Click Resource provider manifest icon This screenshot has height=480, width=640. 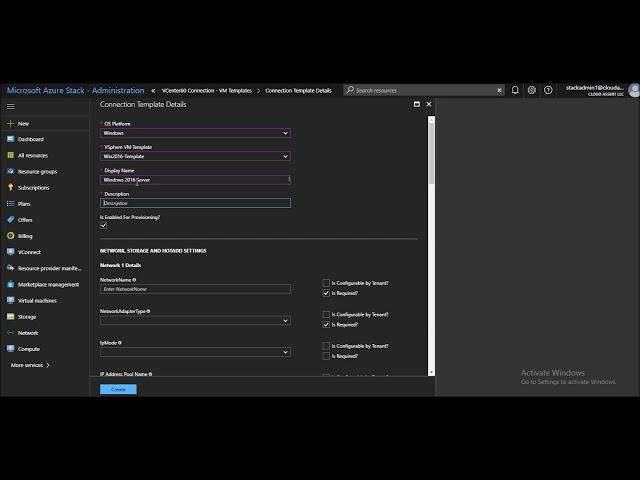point(11,268)
